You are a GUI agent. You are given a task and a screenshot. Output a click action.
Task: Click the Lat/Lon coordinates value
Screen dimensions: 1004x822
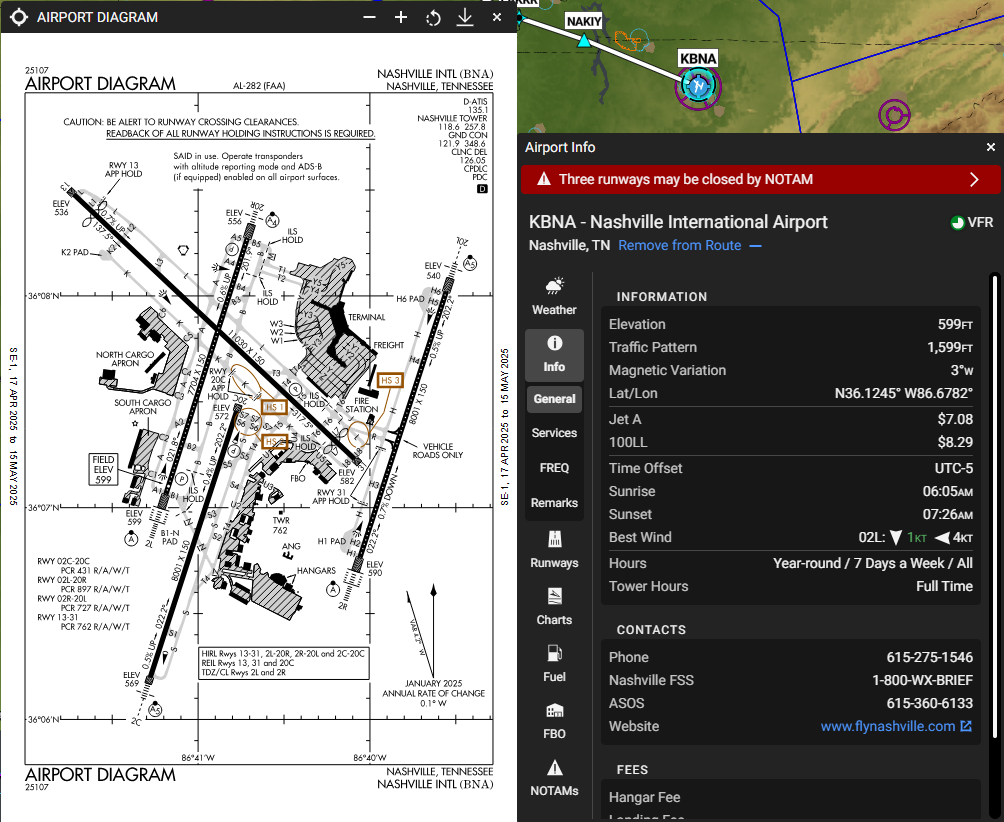[903, 393]
